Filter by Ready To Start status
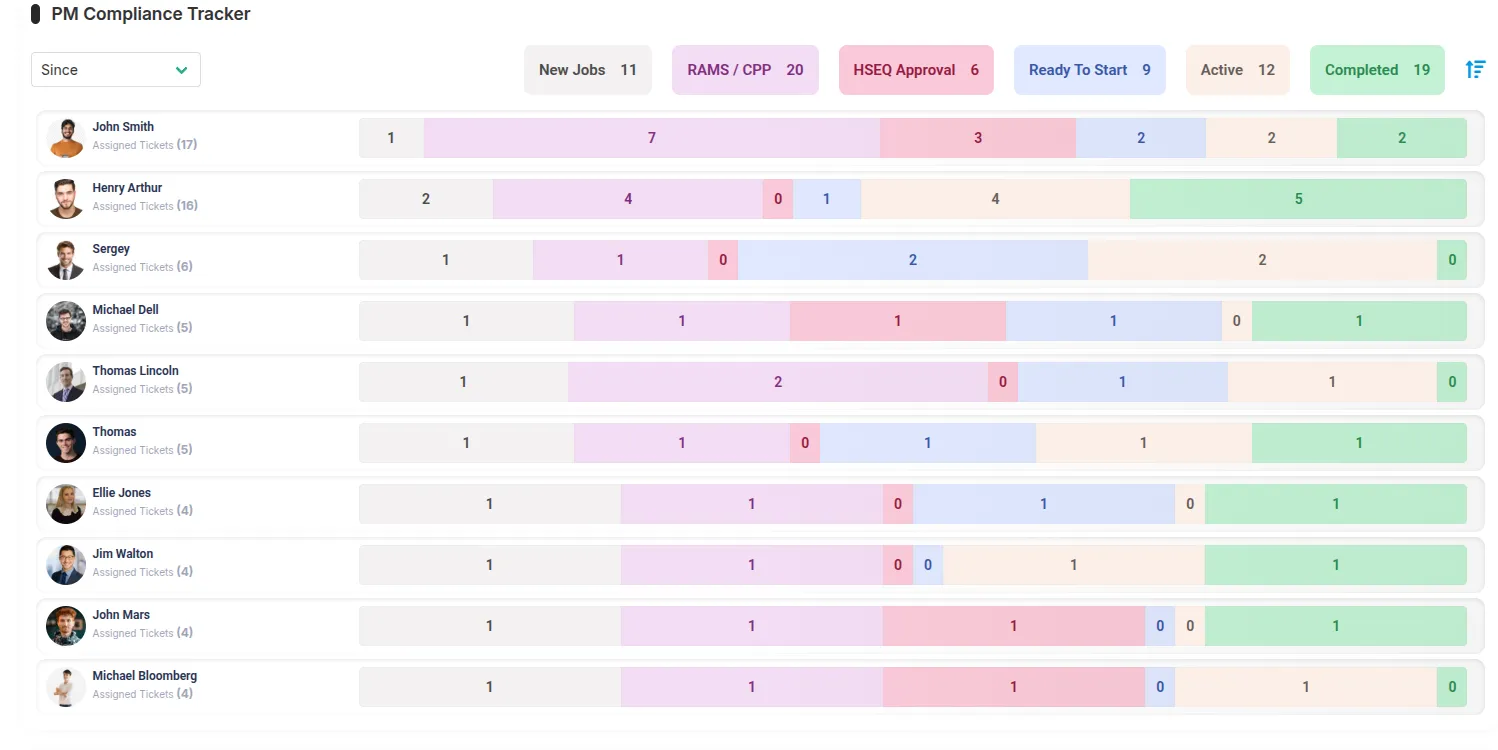The height and width of the screenshot is (750, 1498). pos(1089,70)
